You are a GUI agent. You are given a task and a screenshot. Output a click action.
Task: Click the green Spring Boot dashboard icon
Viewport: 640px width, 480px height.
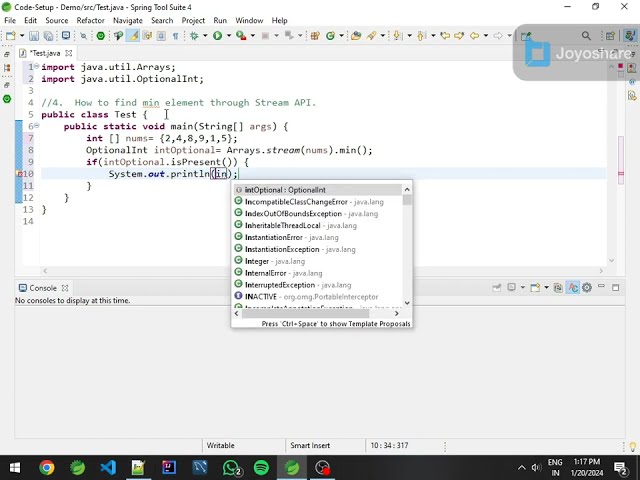pyautogui.click(x=100, y=36)
